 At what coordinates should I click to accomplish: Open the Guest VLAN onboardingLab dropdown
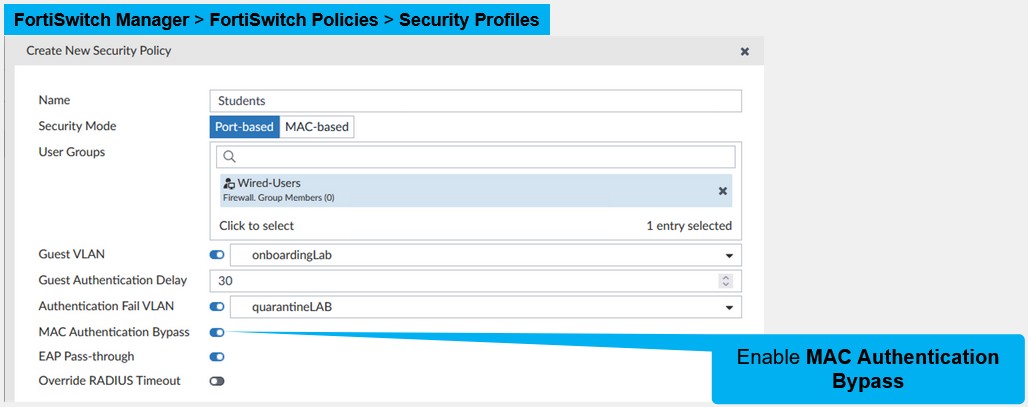[486, 255]
